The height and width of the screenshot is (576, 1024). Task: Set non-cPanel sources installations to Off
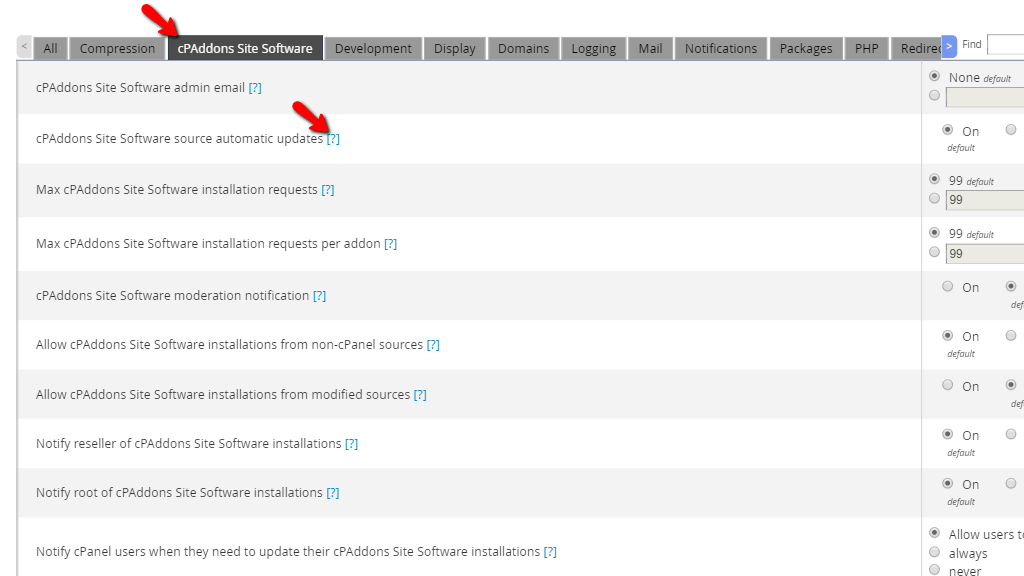click(x=1011, y=336)
